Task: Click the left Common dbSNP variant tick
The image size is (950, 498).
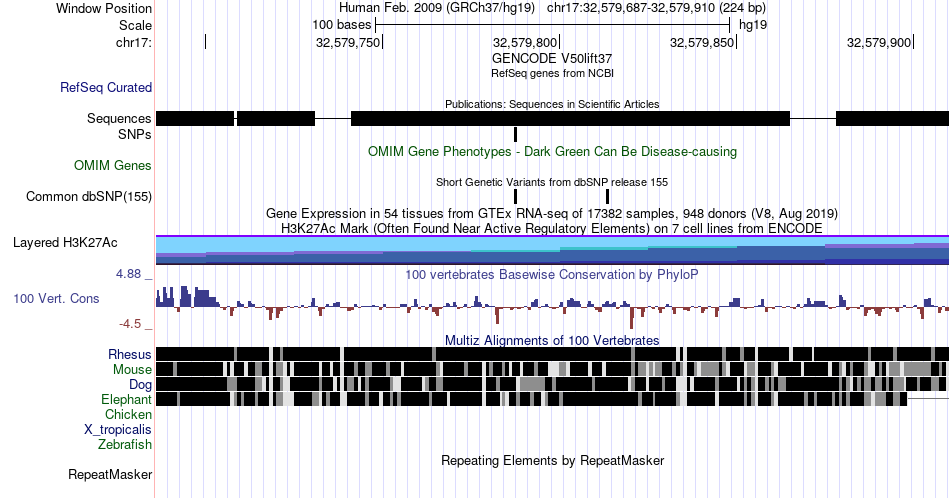Action: coord(516,196)
